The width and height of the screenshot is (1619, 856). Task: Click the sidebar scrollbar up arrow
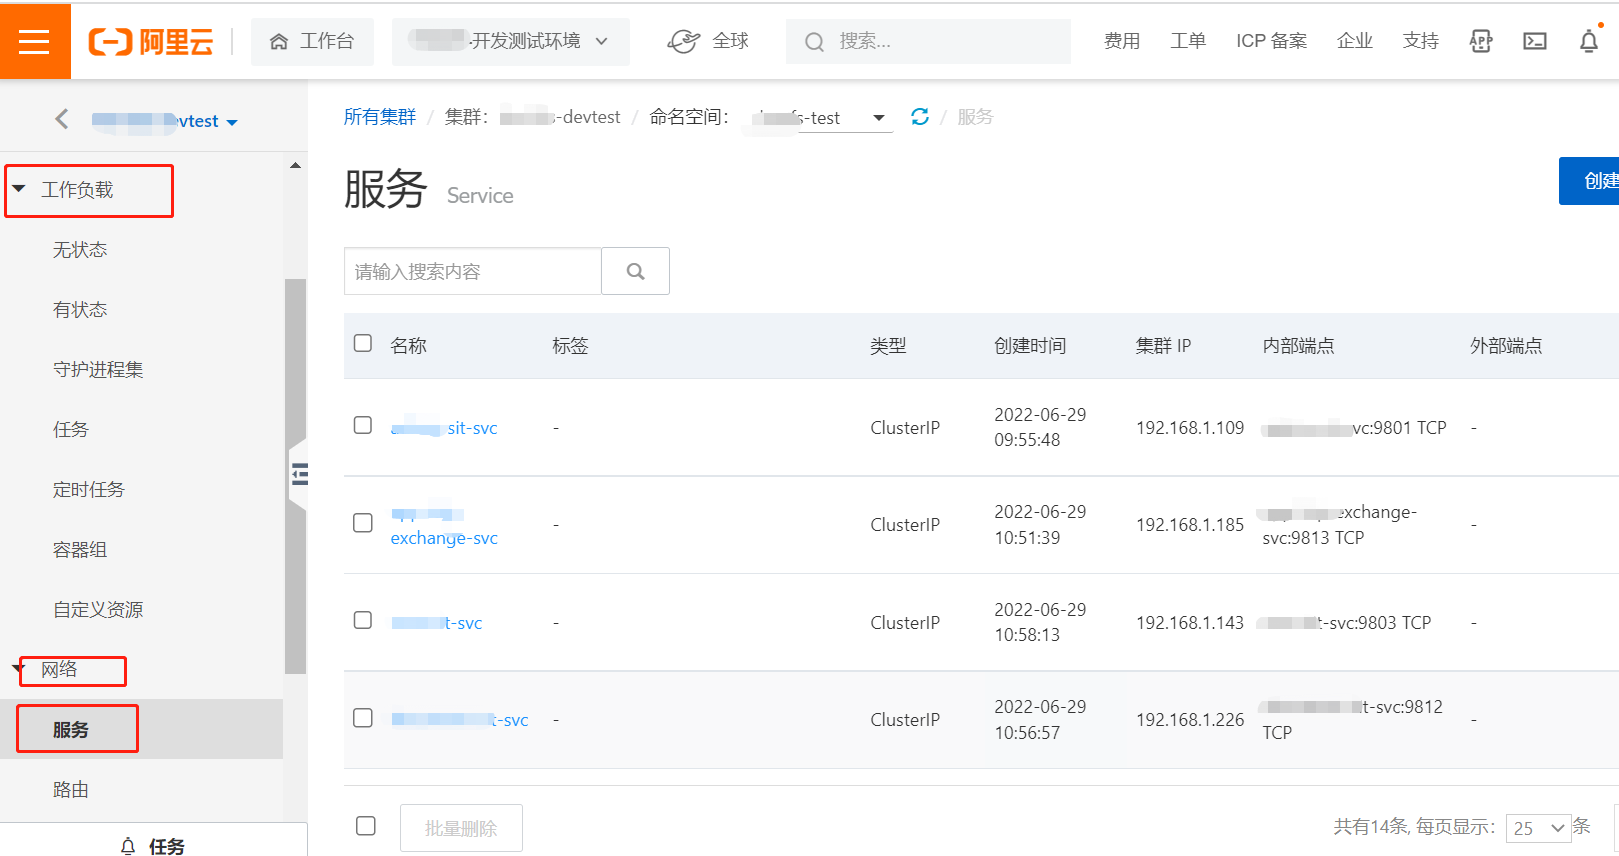(x=295, y=166)
